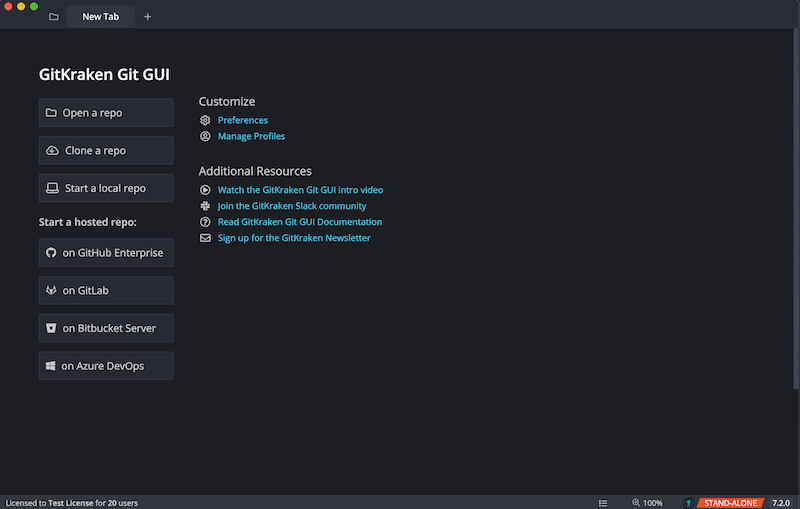Click the Clone a repo button
The height and width of the screenshot is (509, 800).
click(106, 151)
